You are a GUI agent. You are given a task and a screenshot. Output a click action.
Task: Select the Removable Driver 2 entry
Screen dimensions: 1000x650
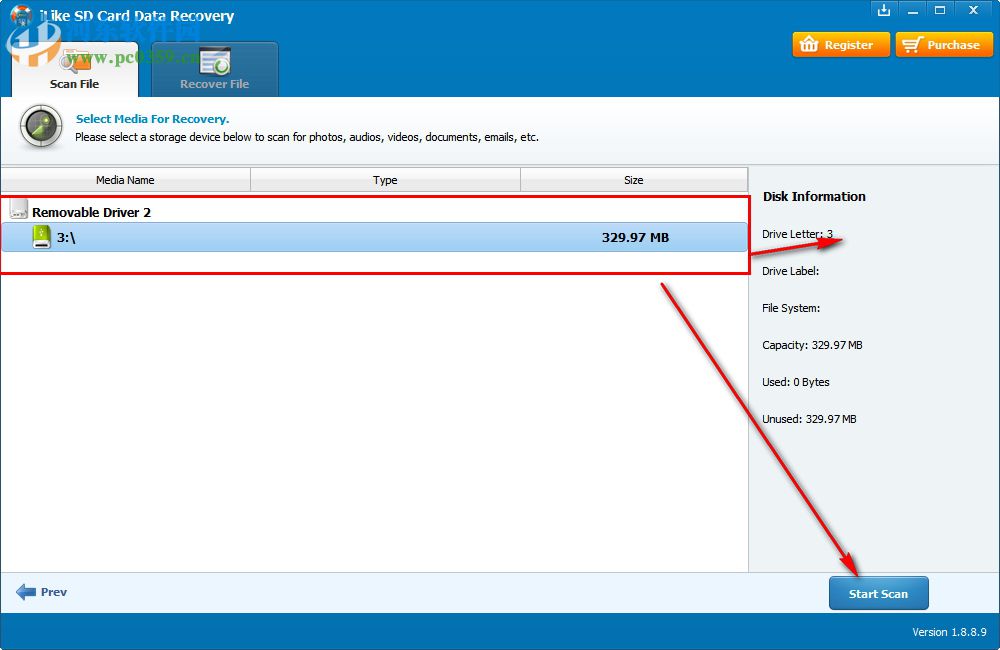click(91, 212)
